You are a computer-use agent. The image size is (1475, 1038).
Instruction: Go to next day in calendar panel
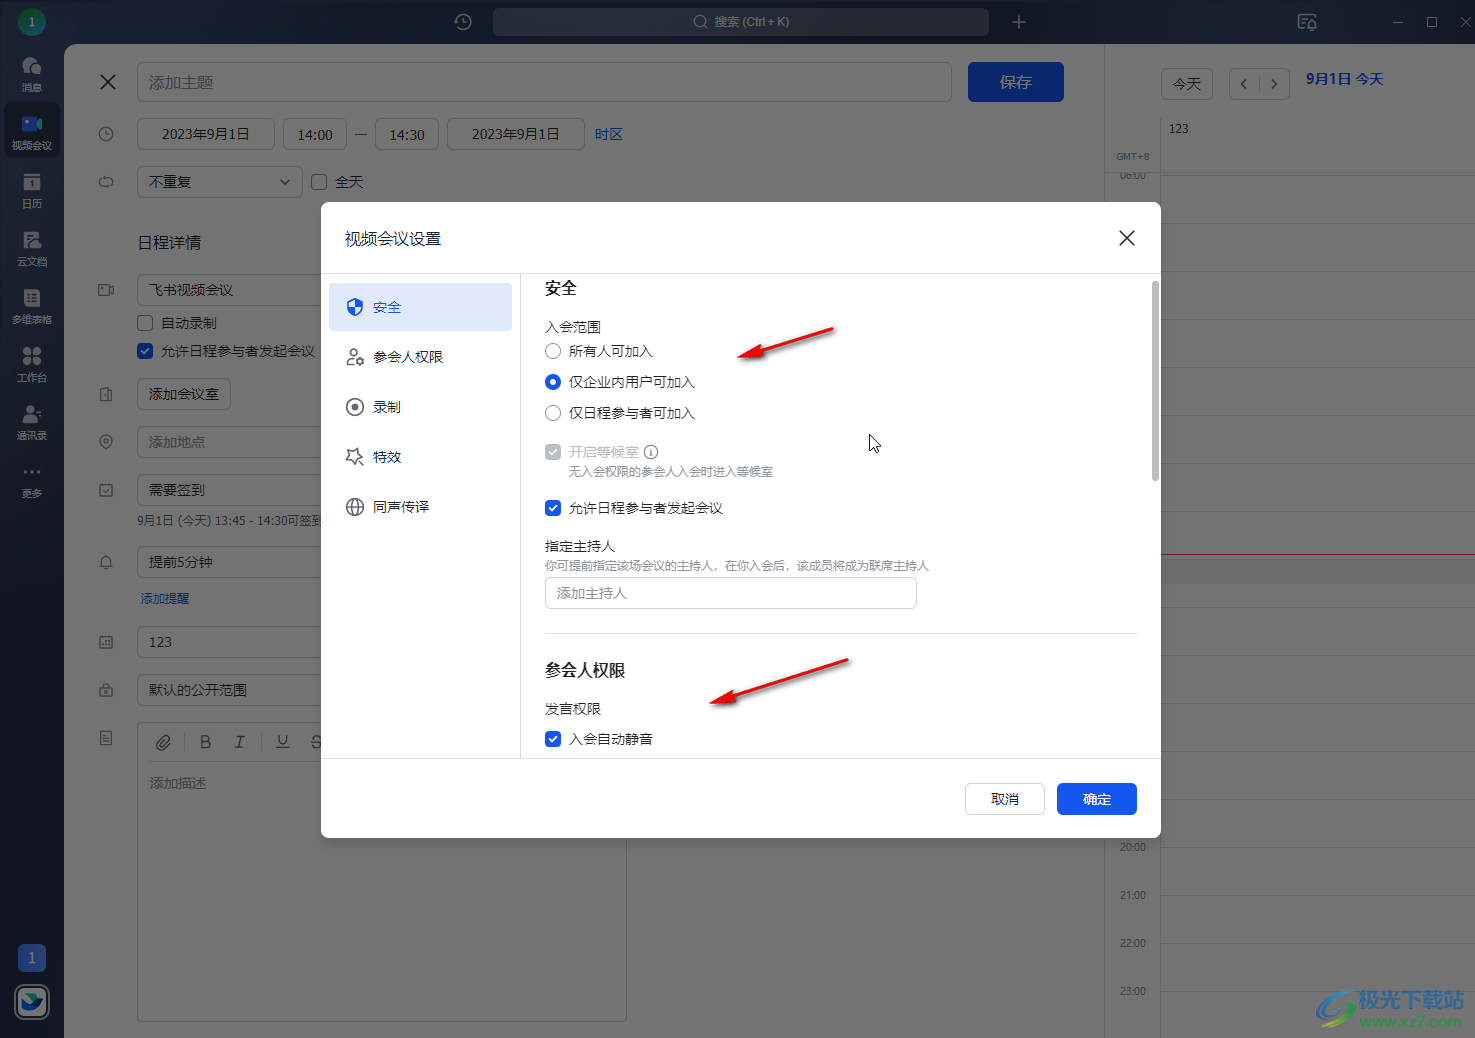coord(1274,84)
